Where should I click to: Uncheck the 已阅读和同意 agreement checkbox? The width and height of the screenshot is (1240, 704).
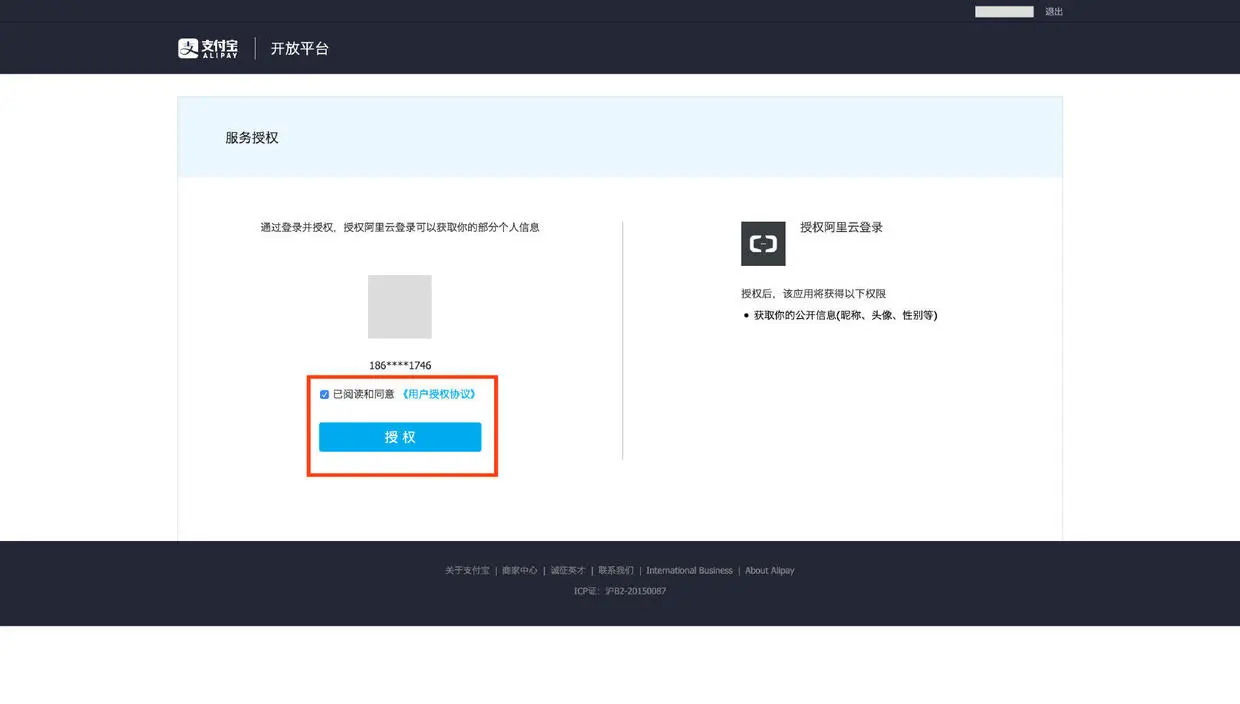coord(324,395)
